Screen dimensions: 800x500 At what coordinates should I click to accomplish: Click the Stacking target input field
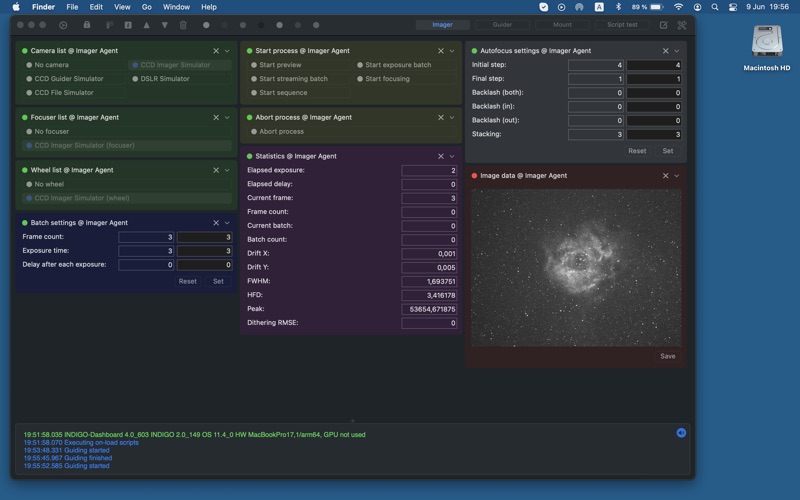[654, 134]
